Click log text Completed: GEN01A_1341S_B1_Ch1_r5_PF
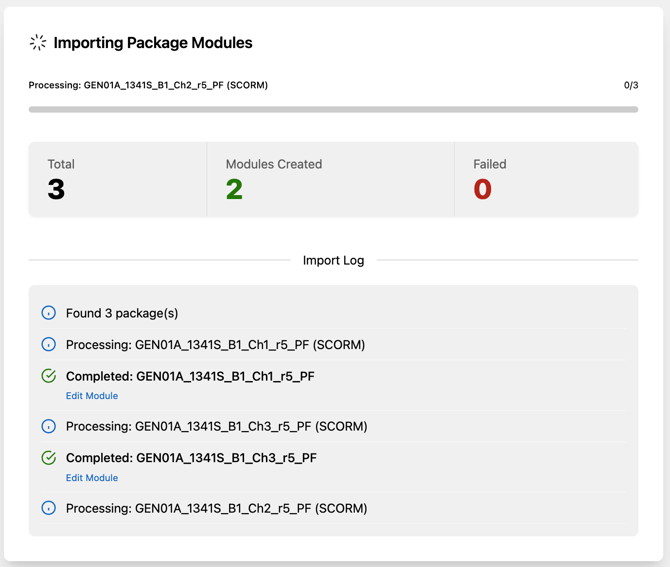 [x=190, y=376]
